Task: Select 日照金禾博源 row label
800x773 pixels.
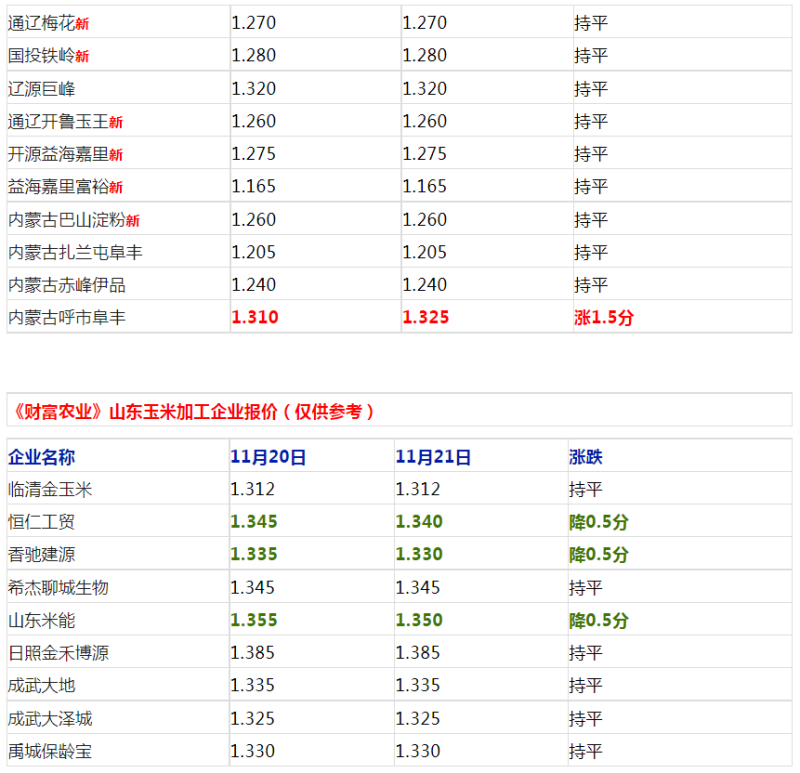Action: (x=58, y=654)
